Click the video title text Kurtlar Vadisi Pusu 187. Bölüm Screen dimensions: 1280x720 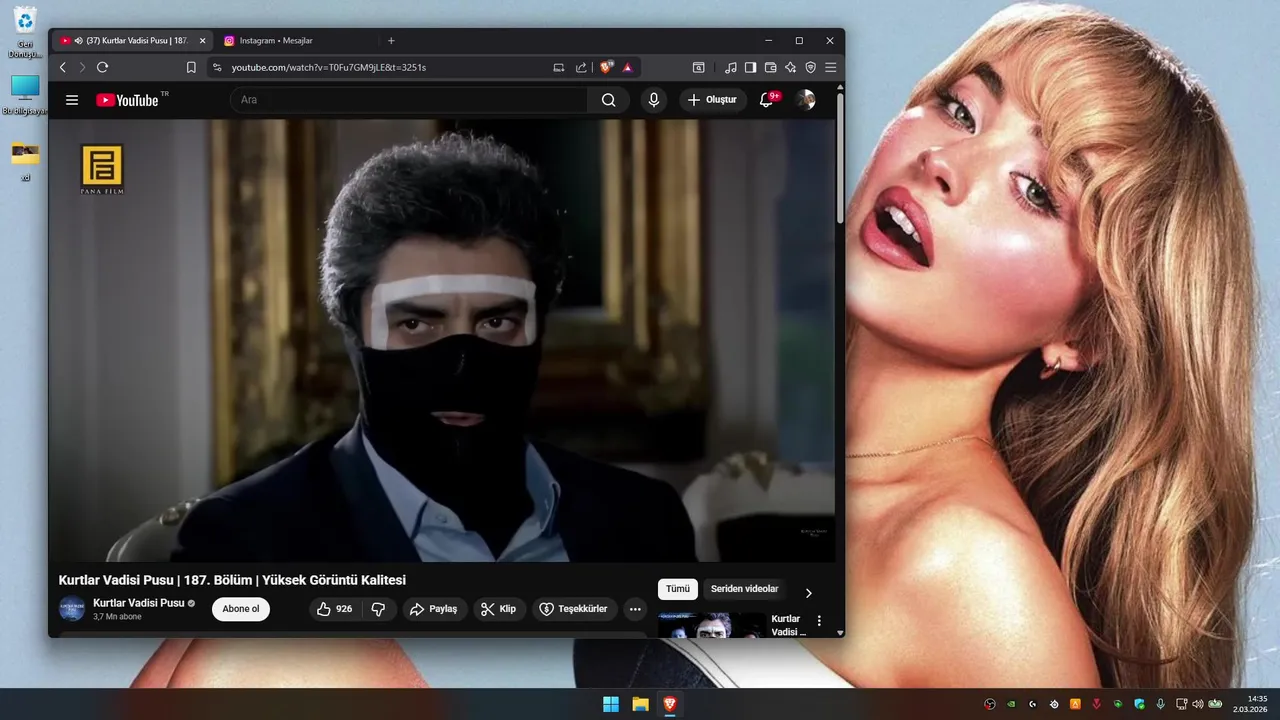232,580
